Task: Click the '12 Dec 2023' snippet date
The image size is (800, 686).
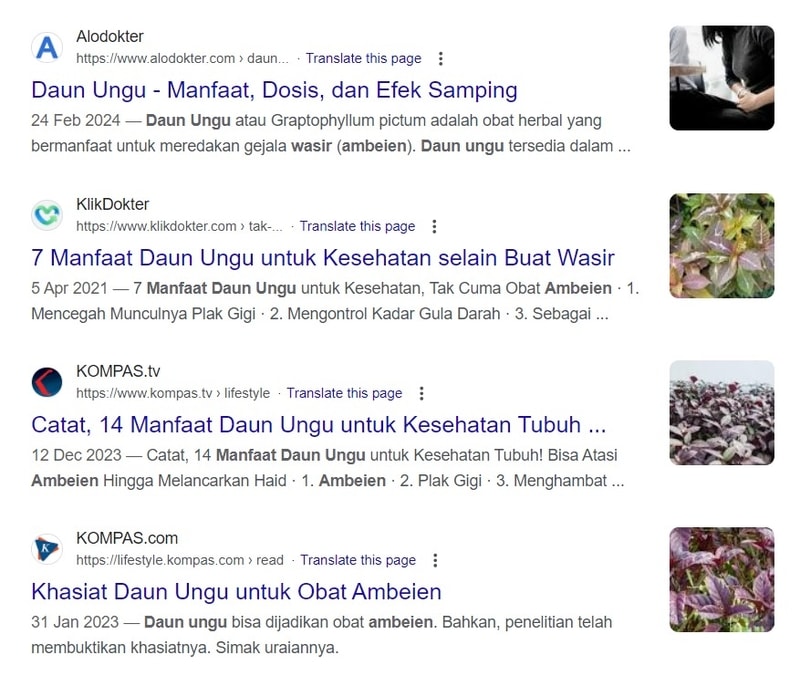Action: 77,455
